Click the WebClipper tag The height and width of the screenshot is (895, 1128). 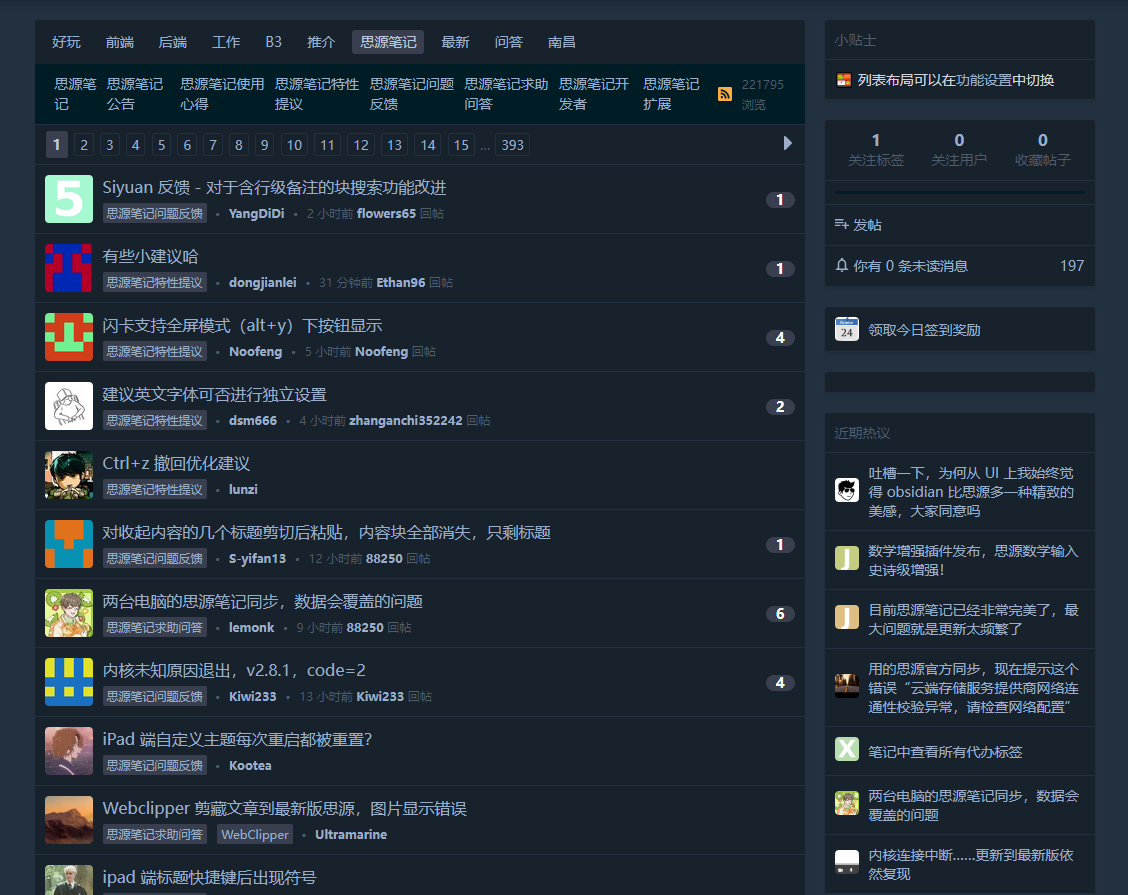pyautogui.click(x=254, y=834)
